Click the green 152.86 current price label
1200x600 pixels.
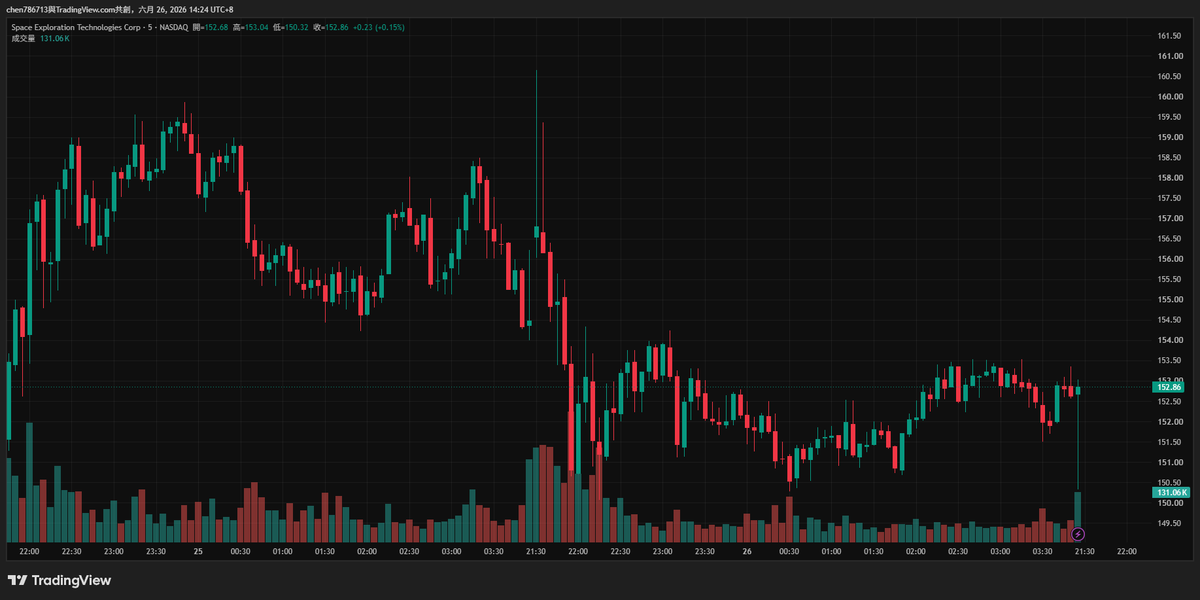[1169, 387]
